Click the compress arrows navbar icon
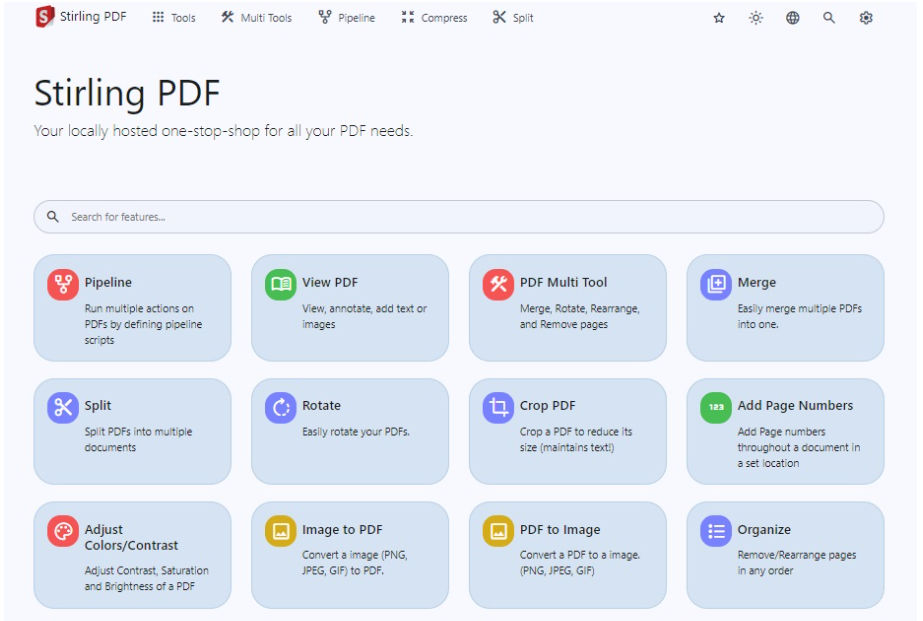Image resolution: width=923 pixels, height=621 pixels. pyautogui.click(x=407, y=17)
